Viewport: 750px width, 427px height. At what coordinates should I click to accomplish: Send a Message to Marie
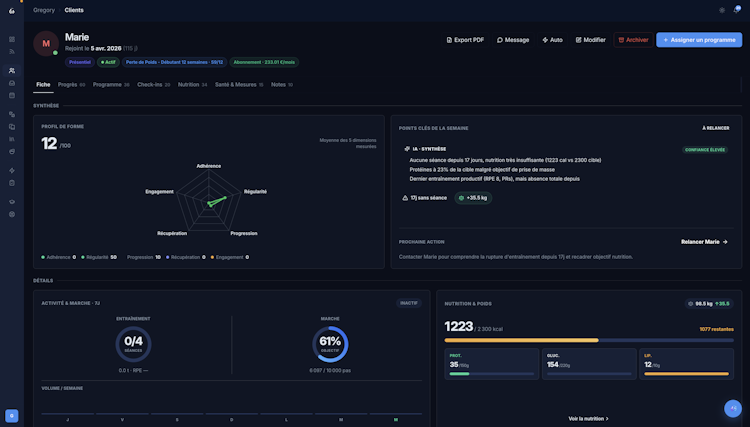coord(513,40)
